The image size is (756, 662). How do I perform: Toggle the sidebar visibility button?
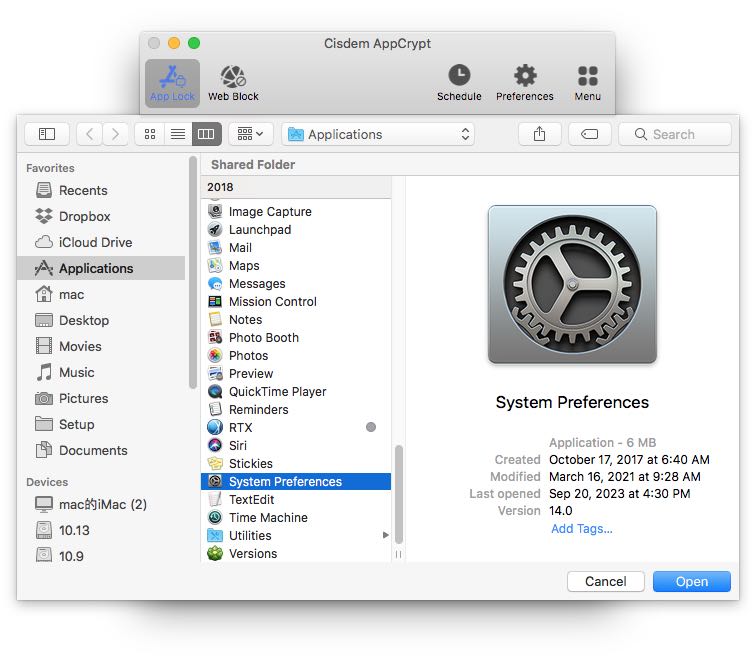pos(47,134)
